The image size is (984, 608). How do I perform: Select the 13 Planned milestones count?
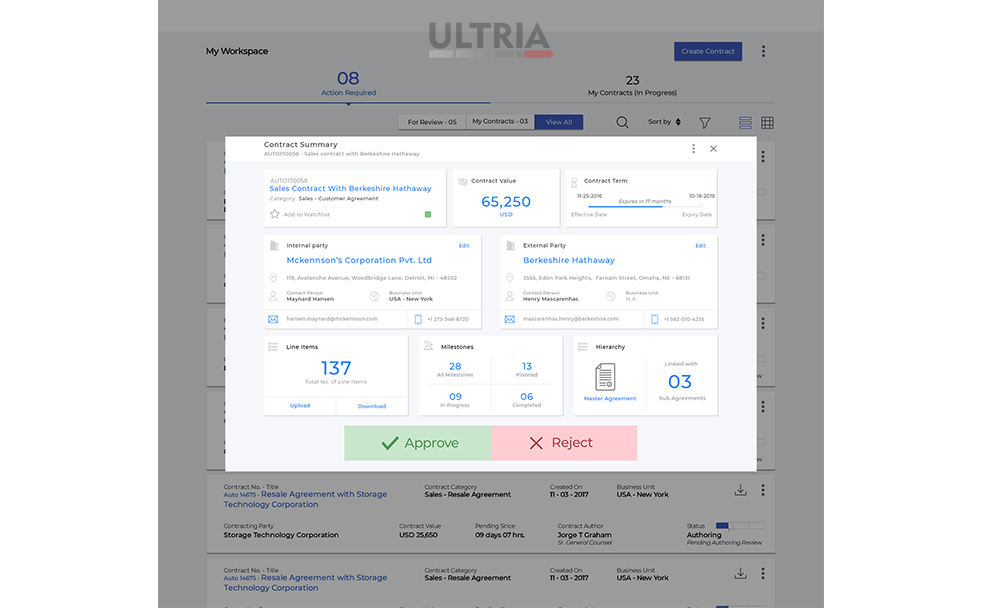527,366
